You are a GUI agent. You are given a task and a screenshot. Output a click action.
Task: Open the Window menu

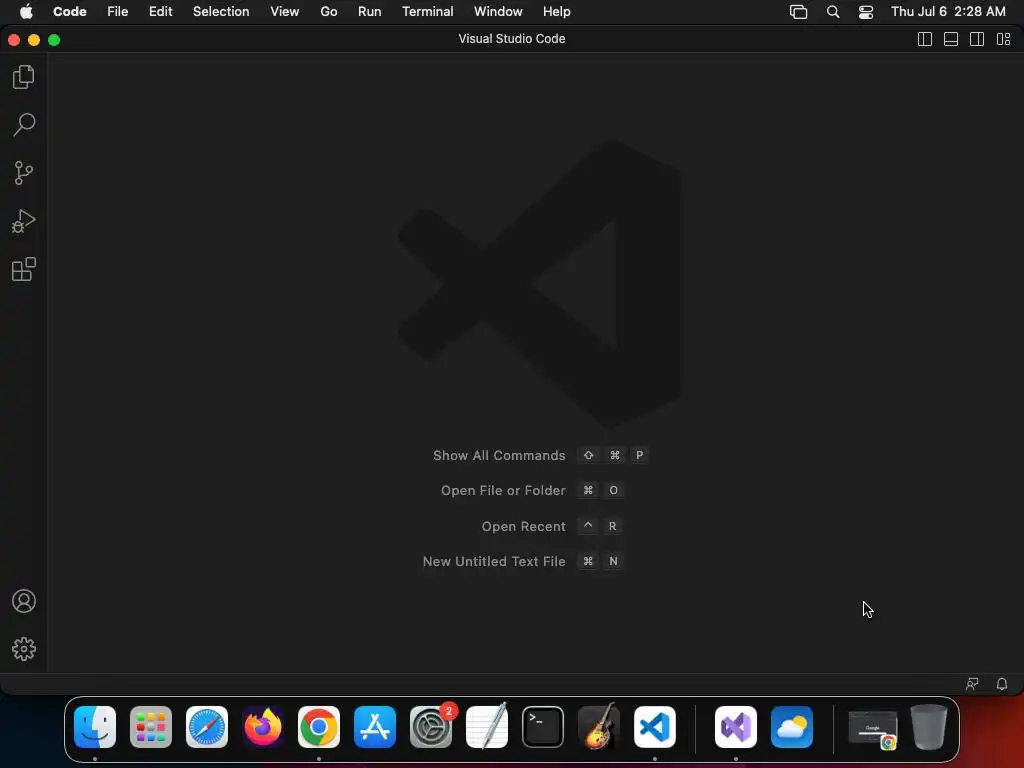point(498,12)
